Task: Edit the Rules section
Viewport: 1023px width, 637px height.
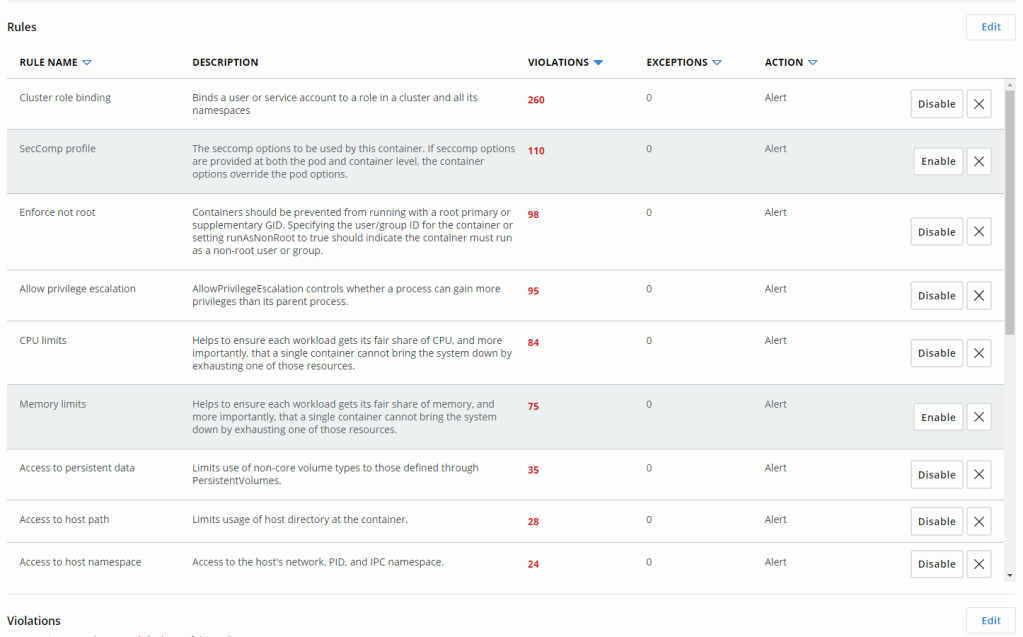Action: pos(990,27)
